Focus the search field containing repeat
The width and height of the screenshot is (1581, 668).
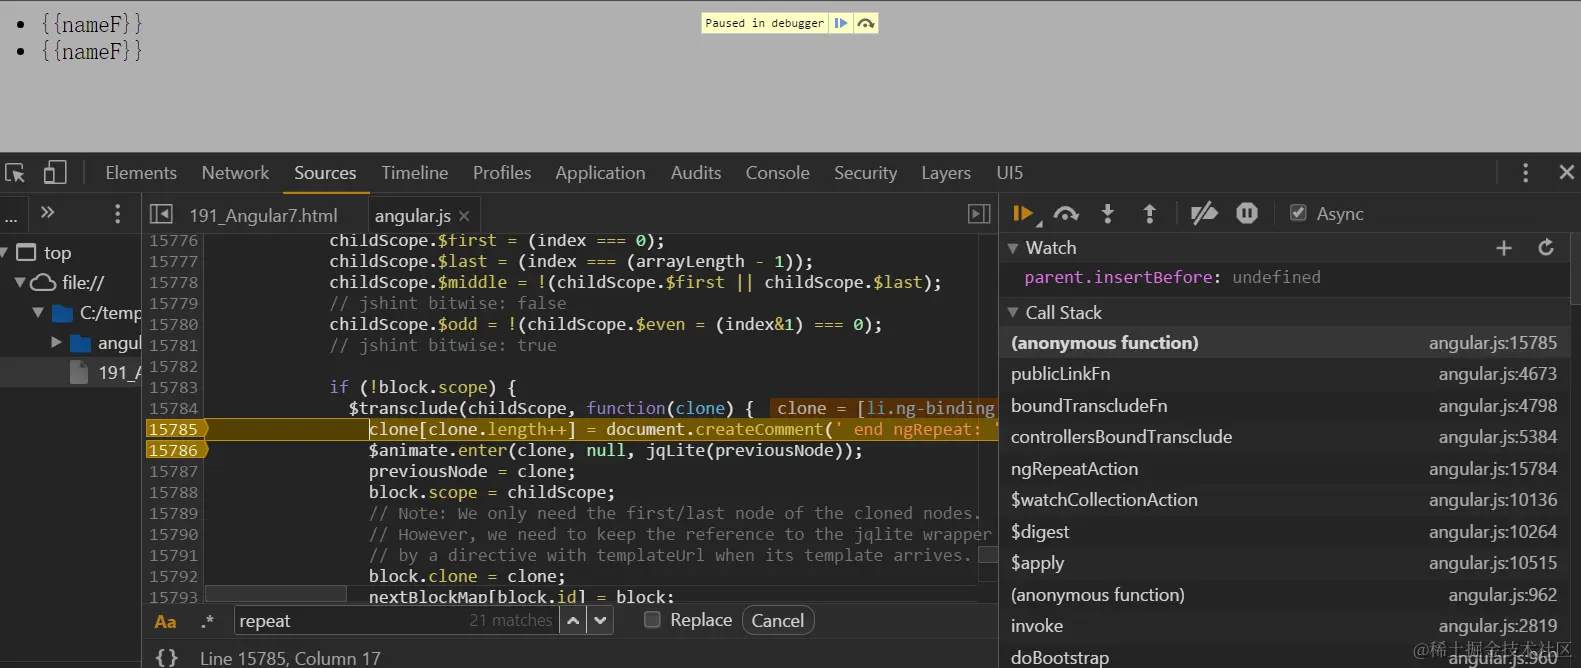396,621
